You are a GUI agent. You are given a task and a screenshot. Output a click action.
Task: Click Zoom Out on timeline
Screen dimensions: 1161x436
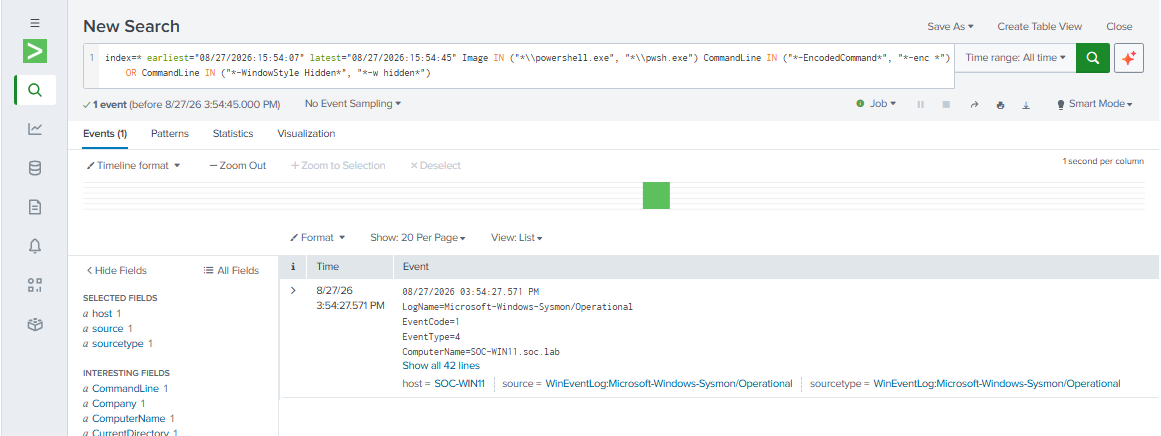(x=238, y=165)
